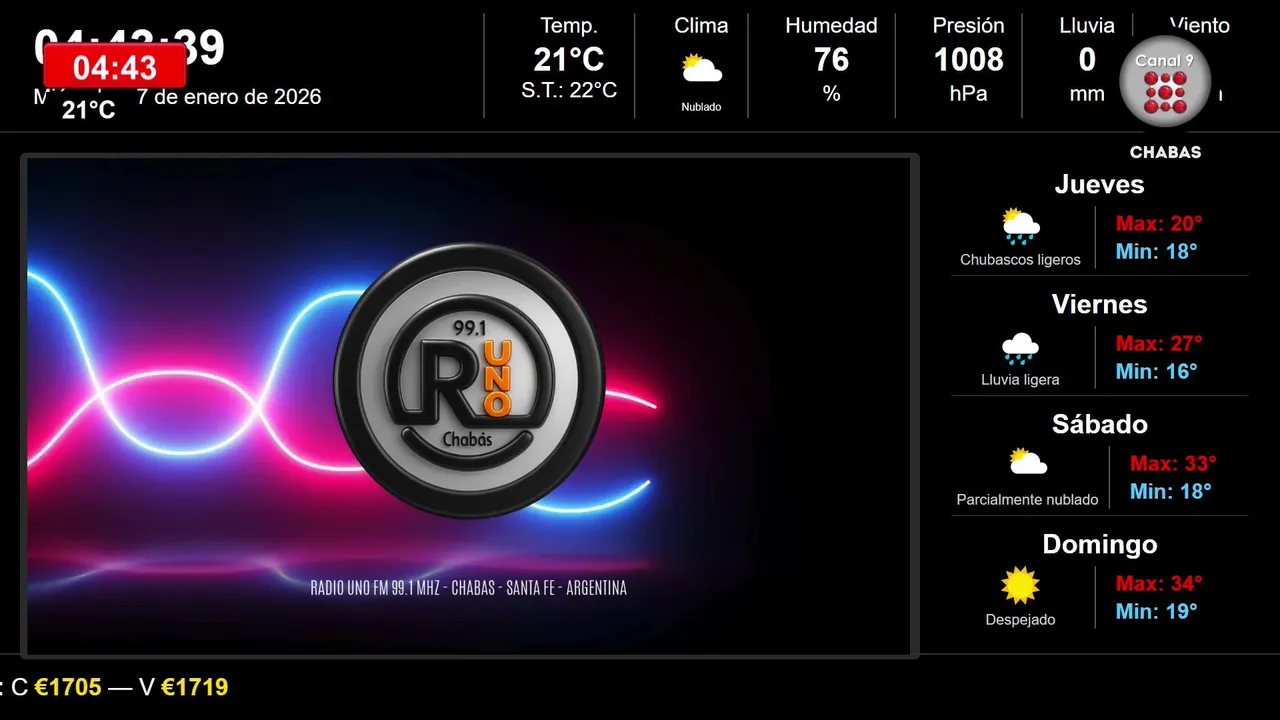The image size is (1280, 720).
Task: Click Sábado partly cloudy weather icon
Action: pos(1027,461)
